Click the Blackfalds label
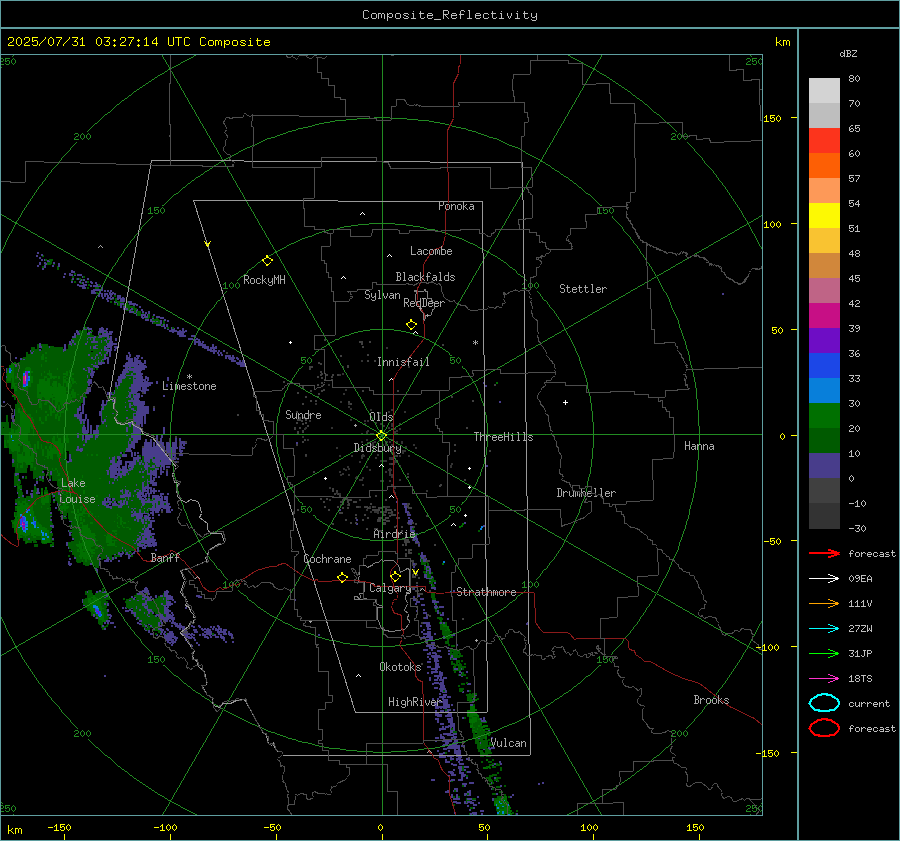Viewport: 900px width, 841px height. click(x=425, y=277)
